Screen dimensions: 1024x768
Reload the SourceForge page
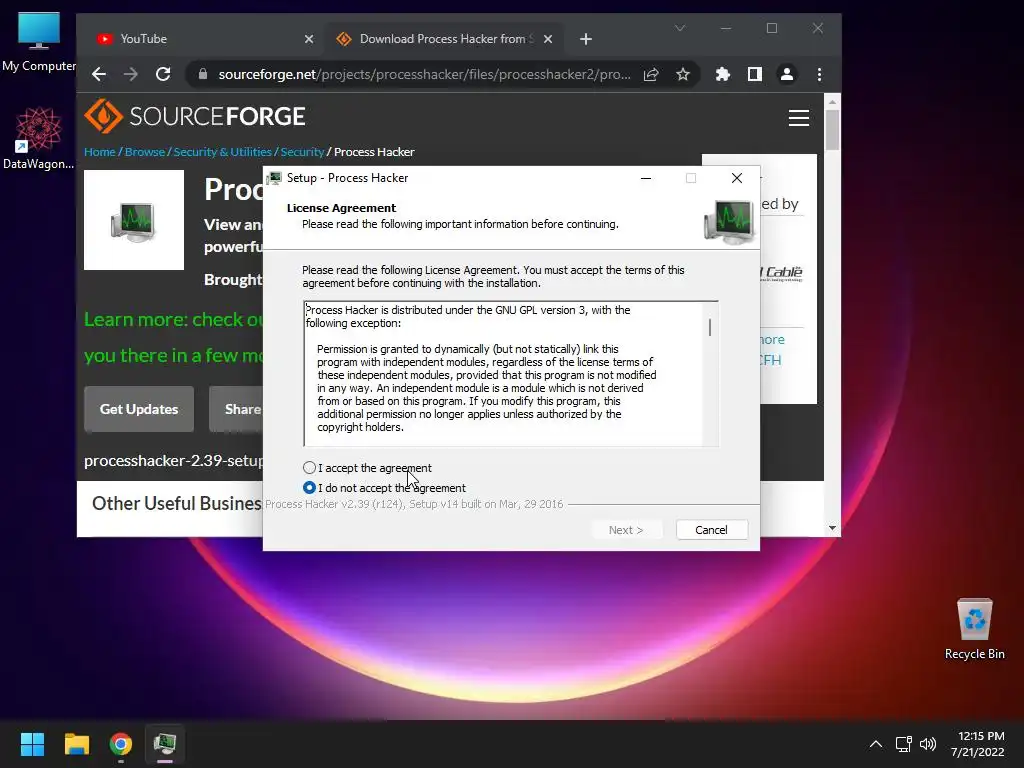(x=163, y=74)
